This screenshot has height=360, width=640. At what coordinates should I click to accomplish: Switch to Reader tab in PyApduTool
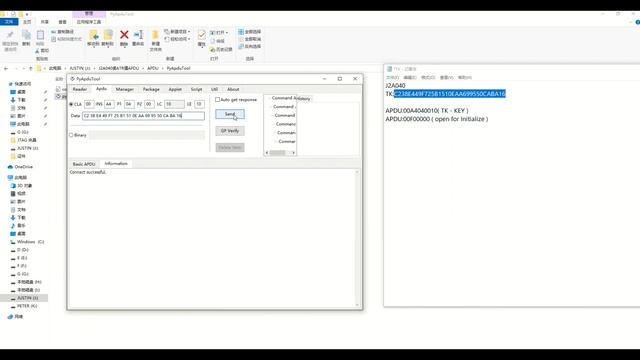tap(80, 89)
